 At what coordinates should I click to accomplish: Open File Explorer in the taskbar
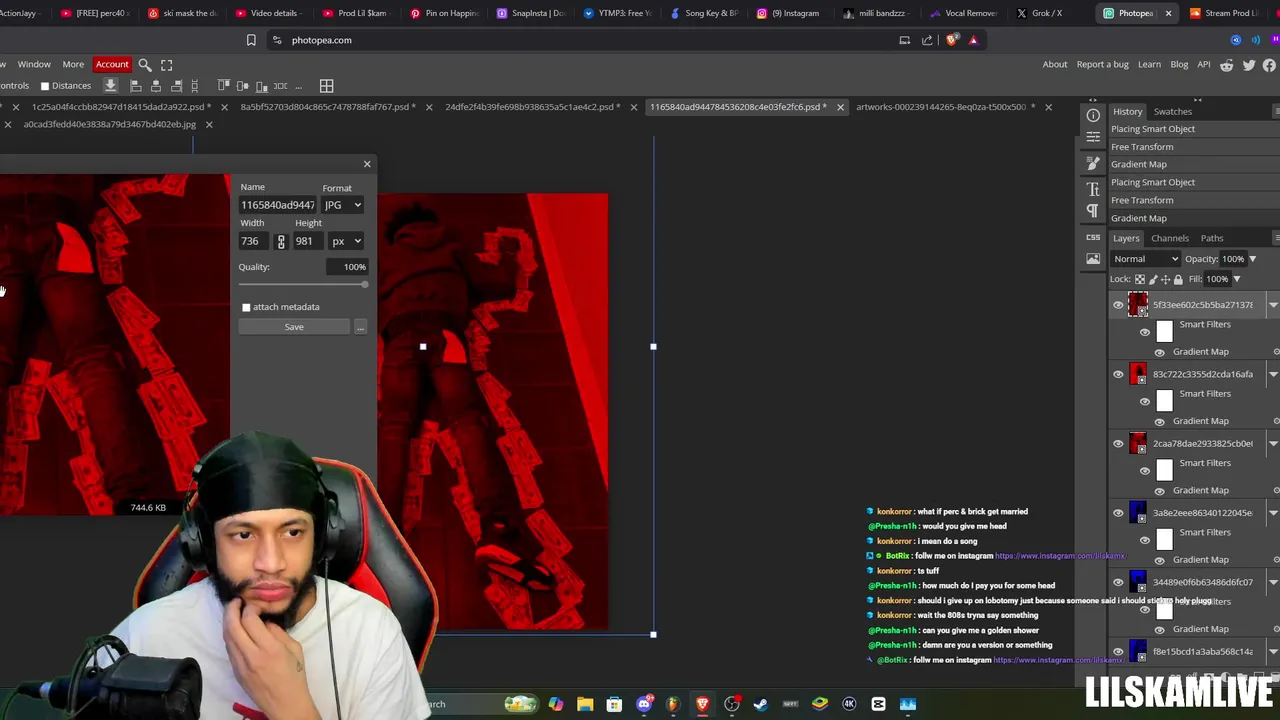coord(585,704)
